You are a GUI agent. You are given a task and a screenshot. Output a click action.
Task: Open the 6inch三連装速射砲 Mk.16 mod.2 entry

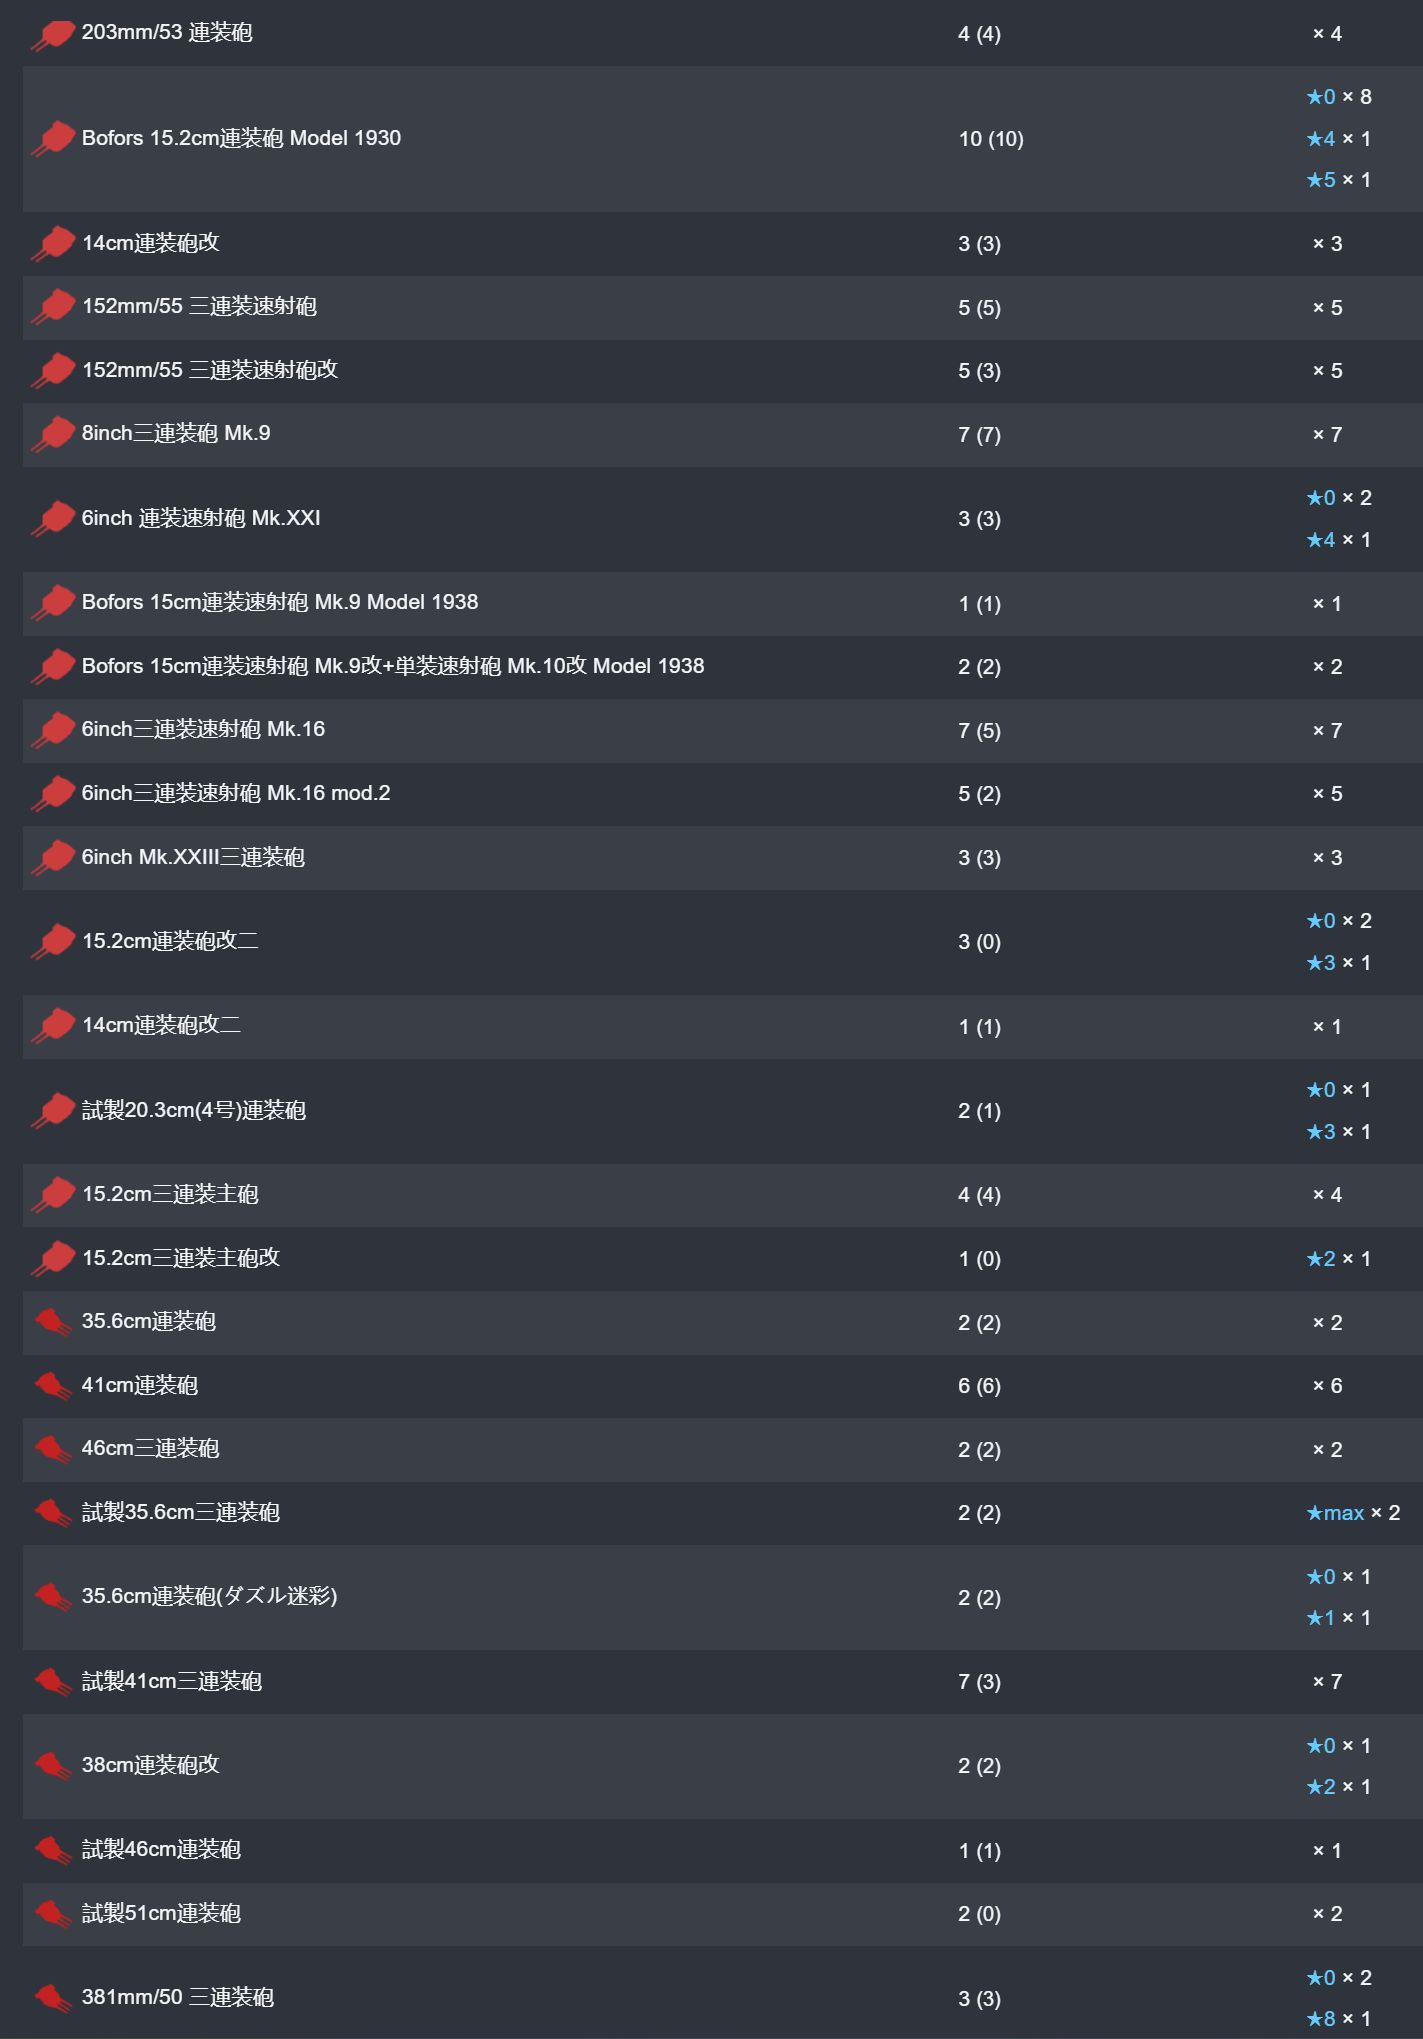pos(236,793)
